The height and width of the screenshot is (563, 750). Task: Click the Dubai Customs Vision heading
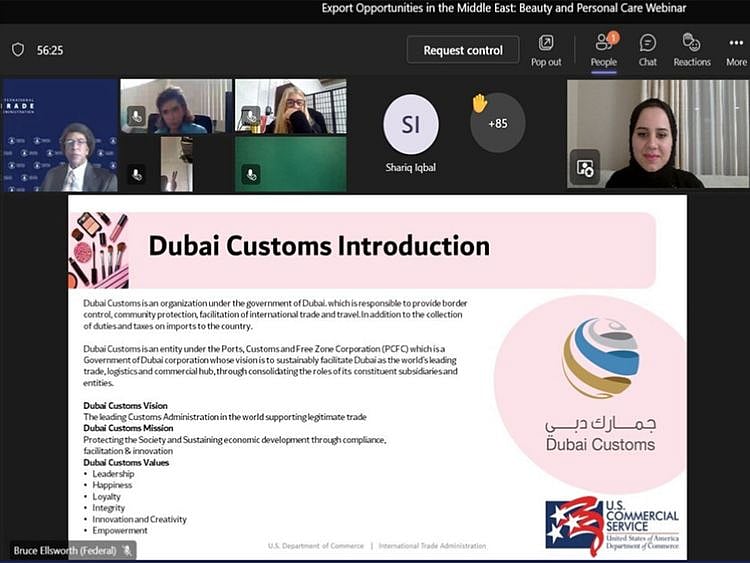[125, 406]
